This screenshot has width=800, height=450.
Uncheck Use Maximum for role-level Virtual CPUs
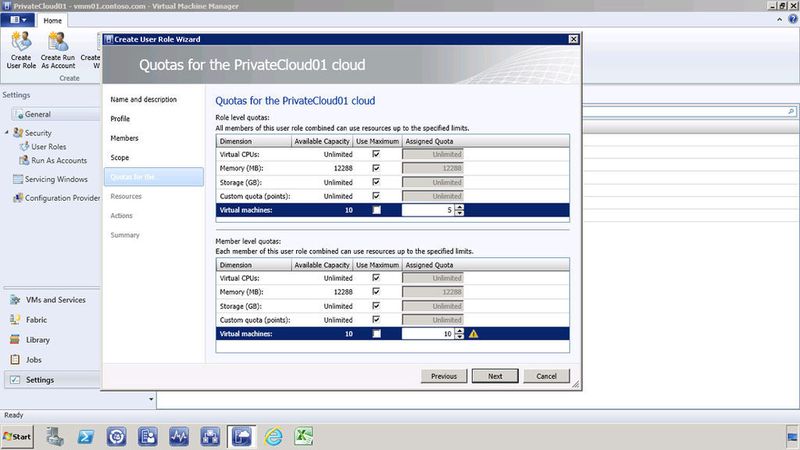coord(376,154)
